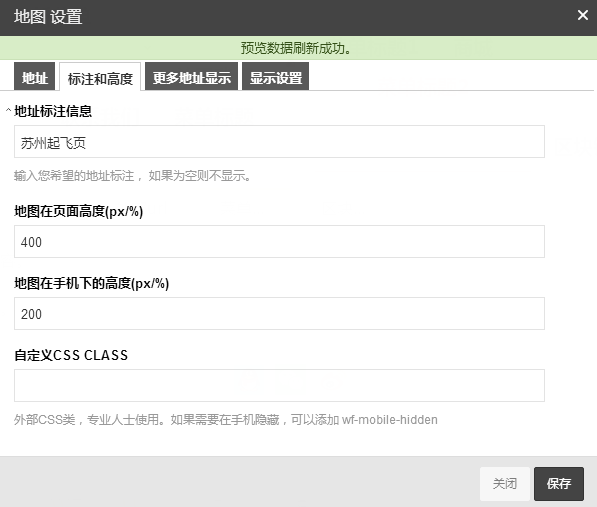Click the 输入您希望的地址标注 help text

(x=132, y=176)
